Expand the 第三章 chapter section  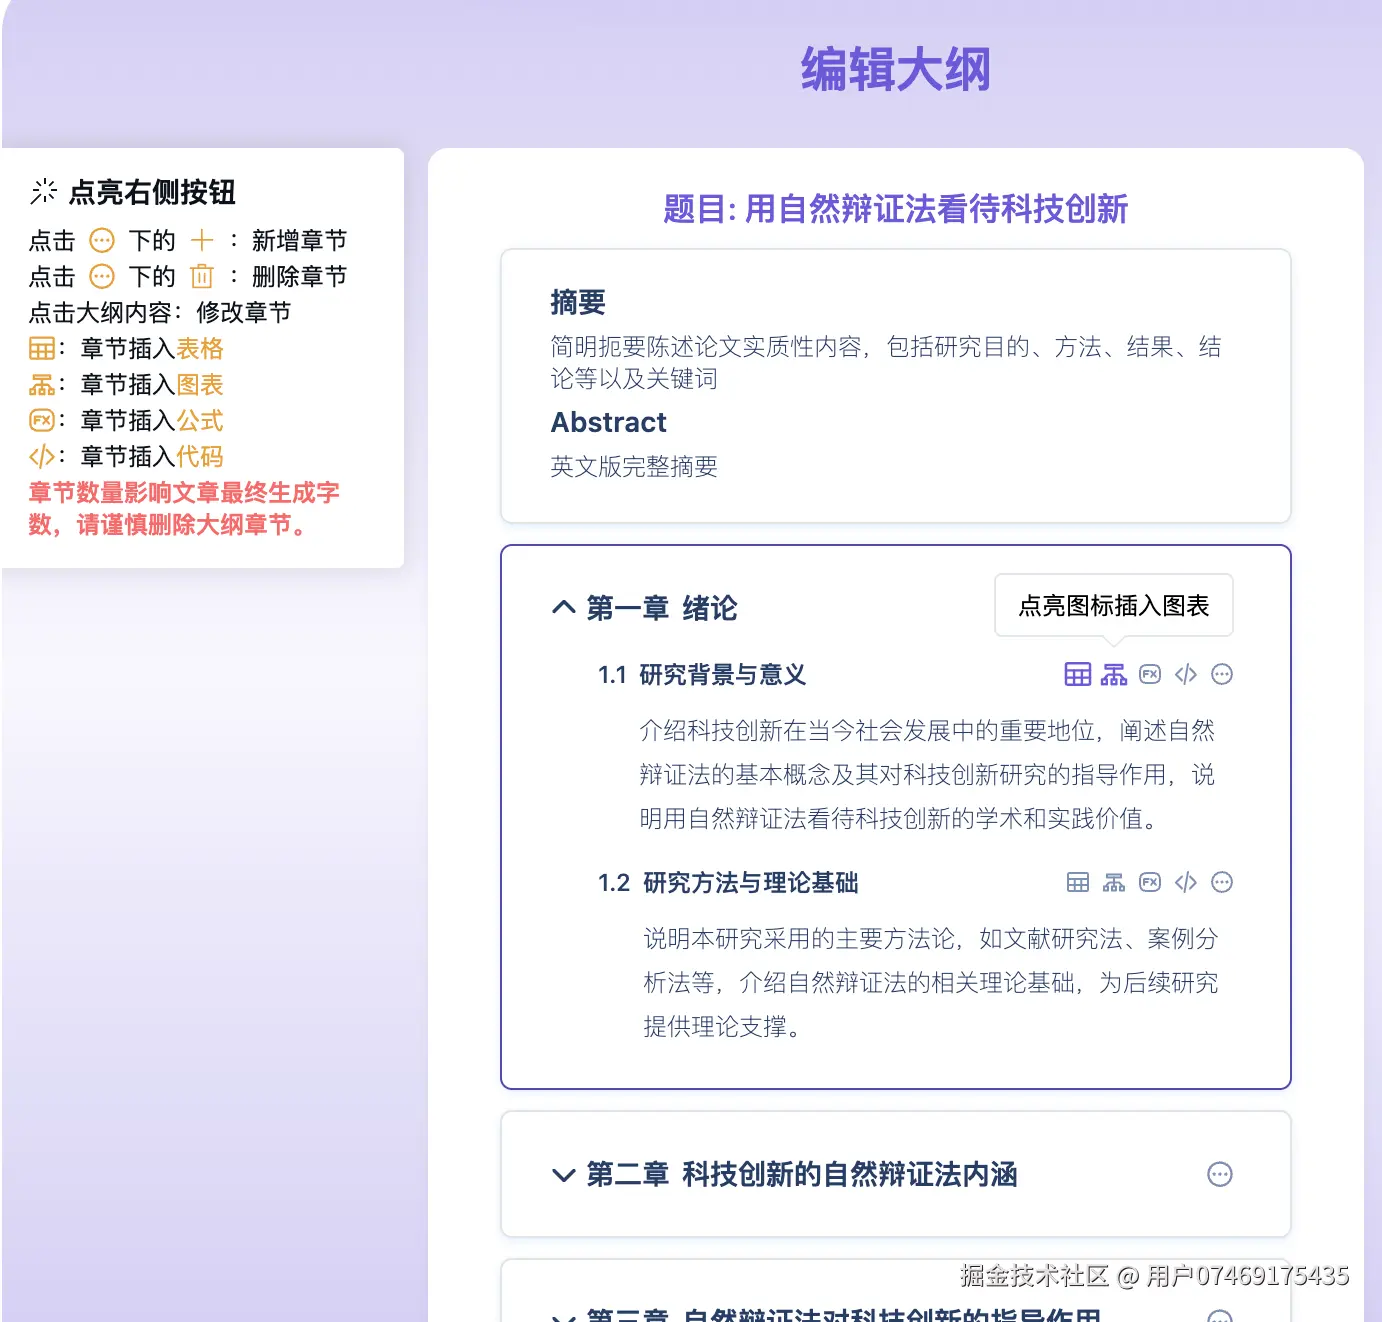click(563, 1316)
